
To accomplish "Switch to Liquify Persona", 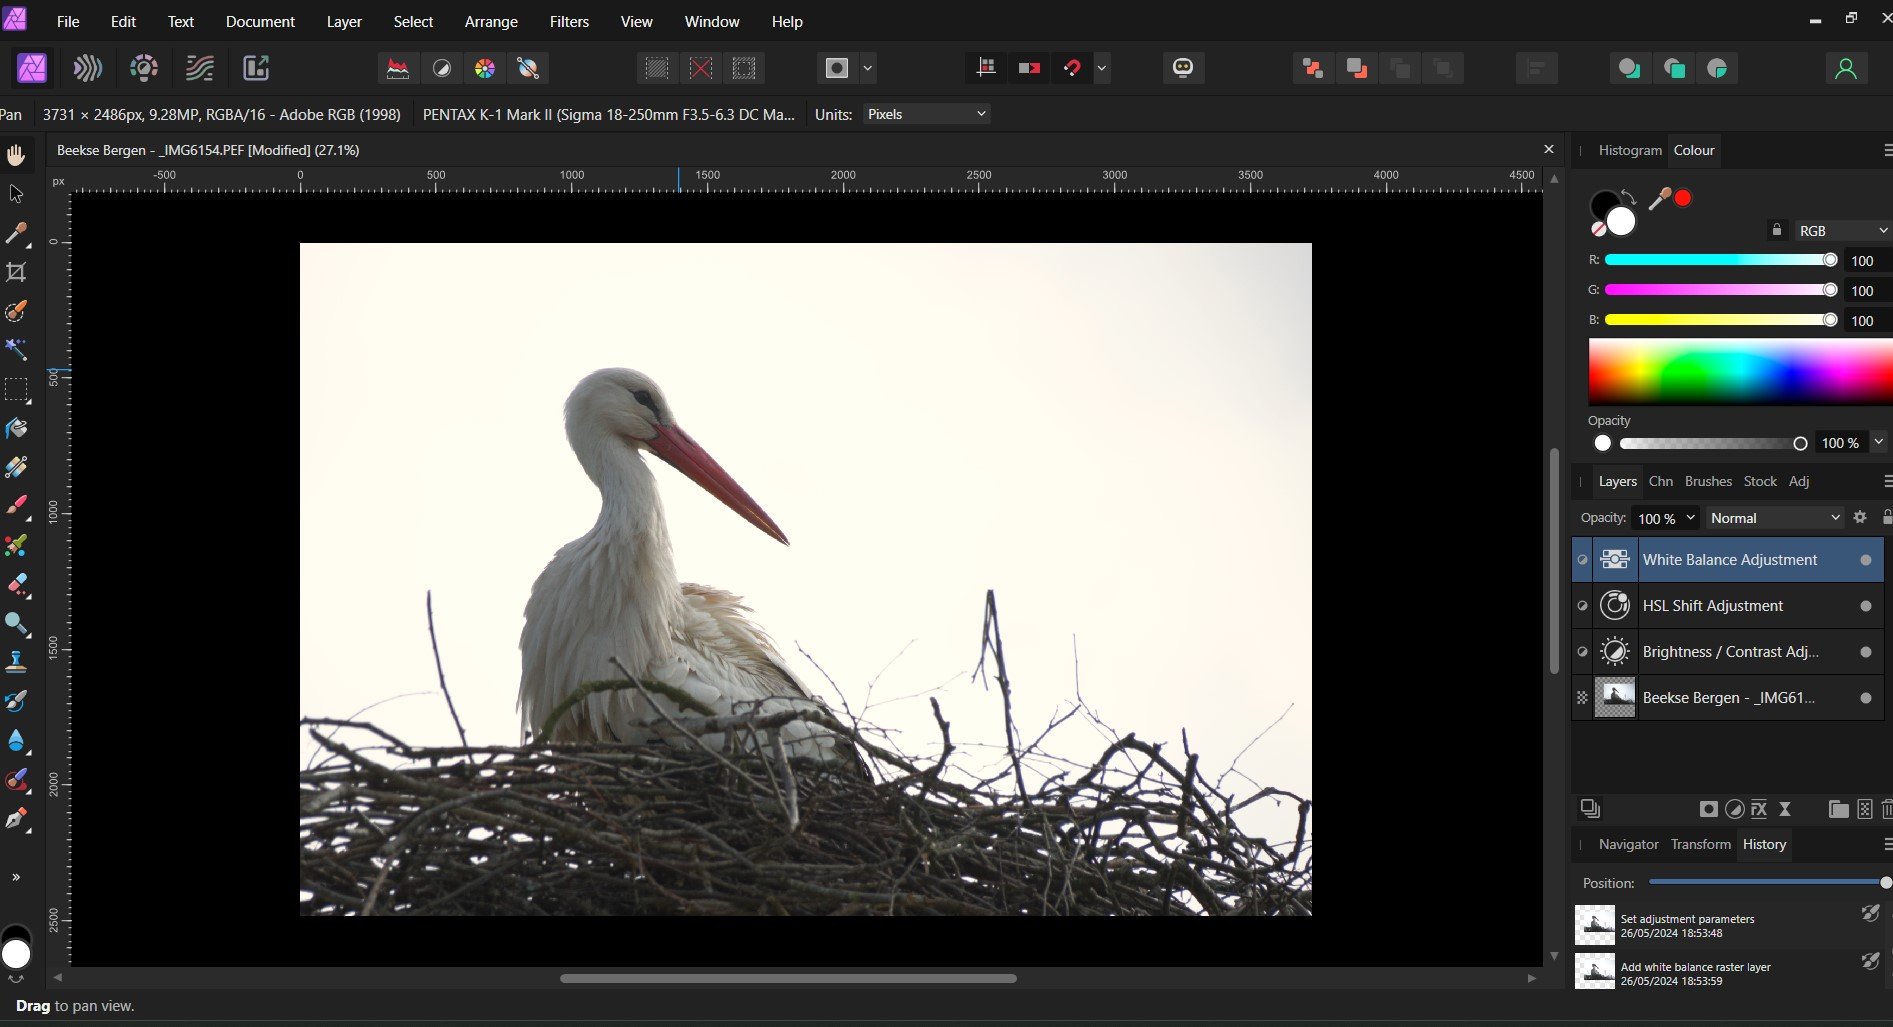I will pos(88,68).
